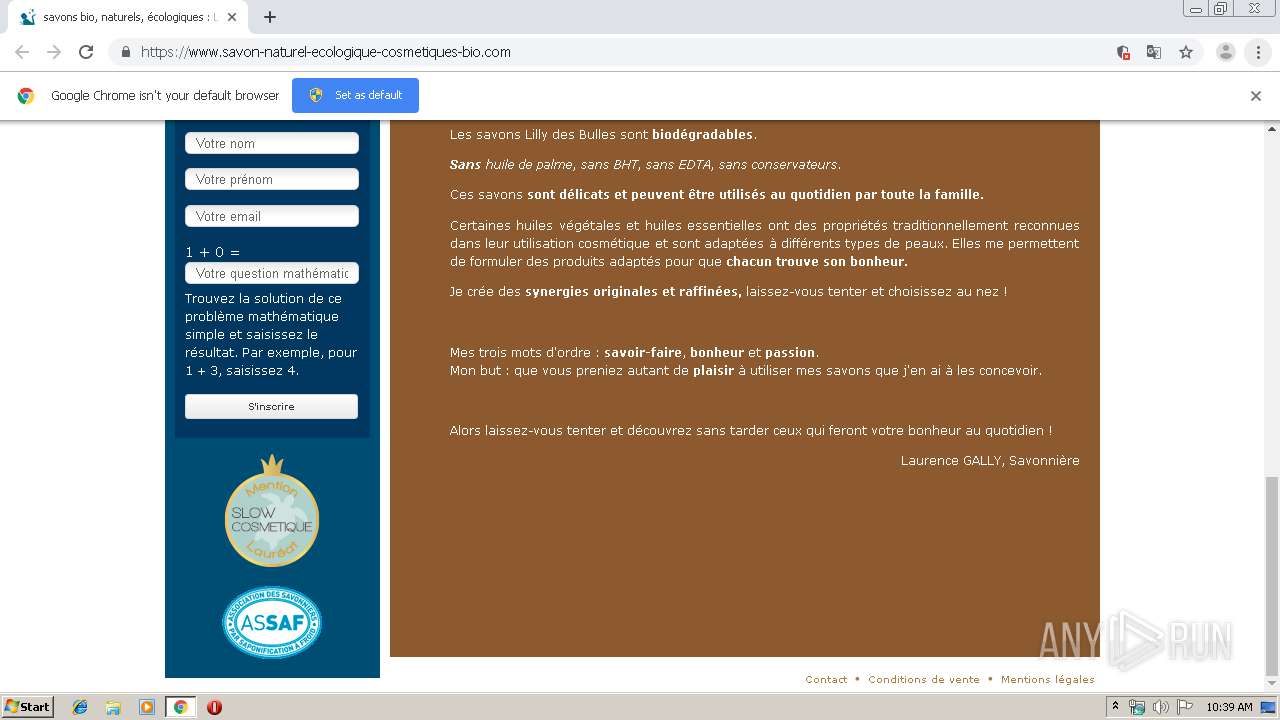Viewport: 1280px width, 720px height.
Task: Click the site security padlock icon
Action: pyautogui.click(x=125, y=52)
